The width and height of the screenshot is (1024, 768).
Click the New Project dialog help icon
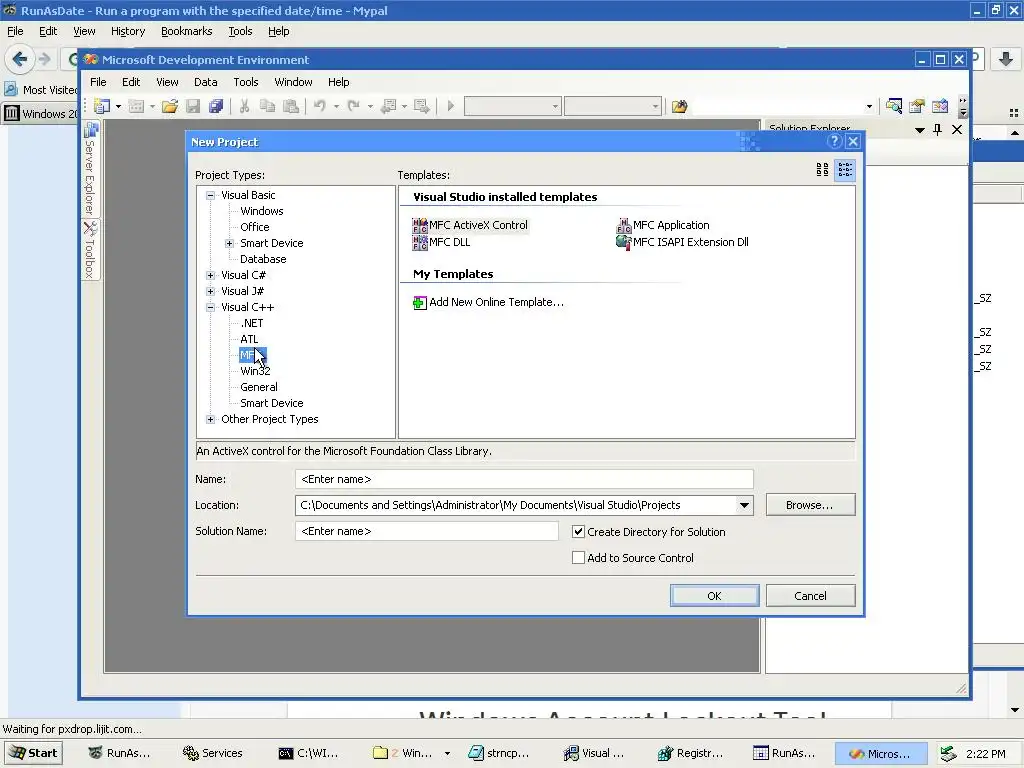point(834,142)
